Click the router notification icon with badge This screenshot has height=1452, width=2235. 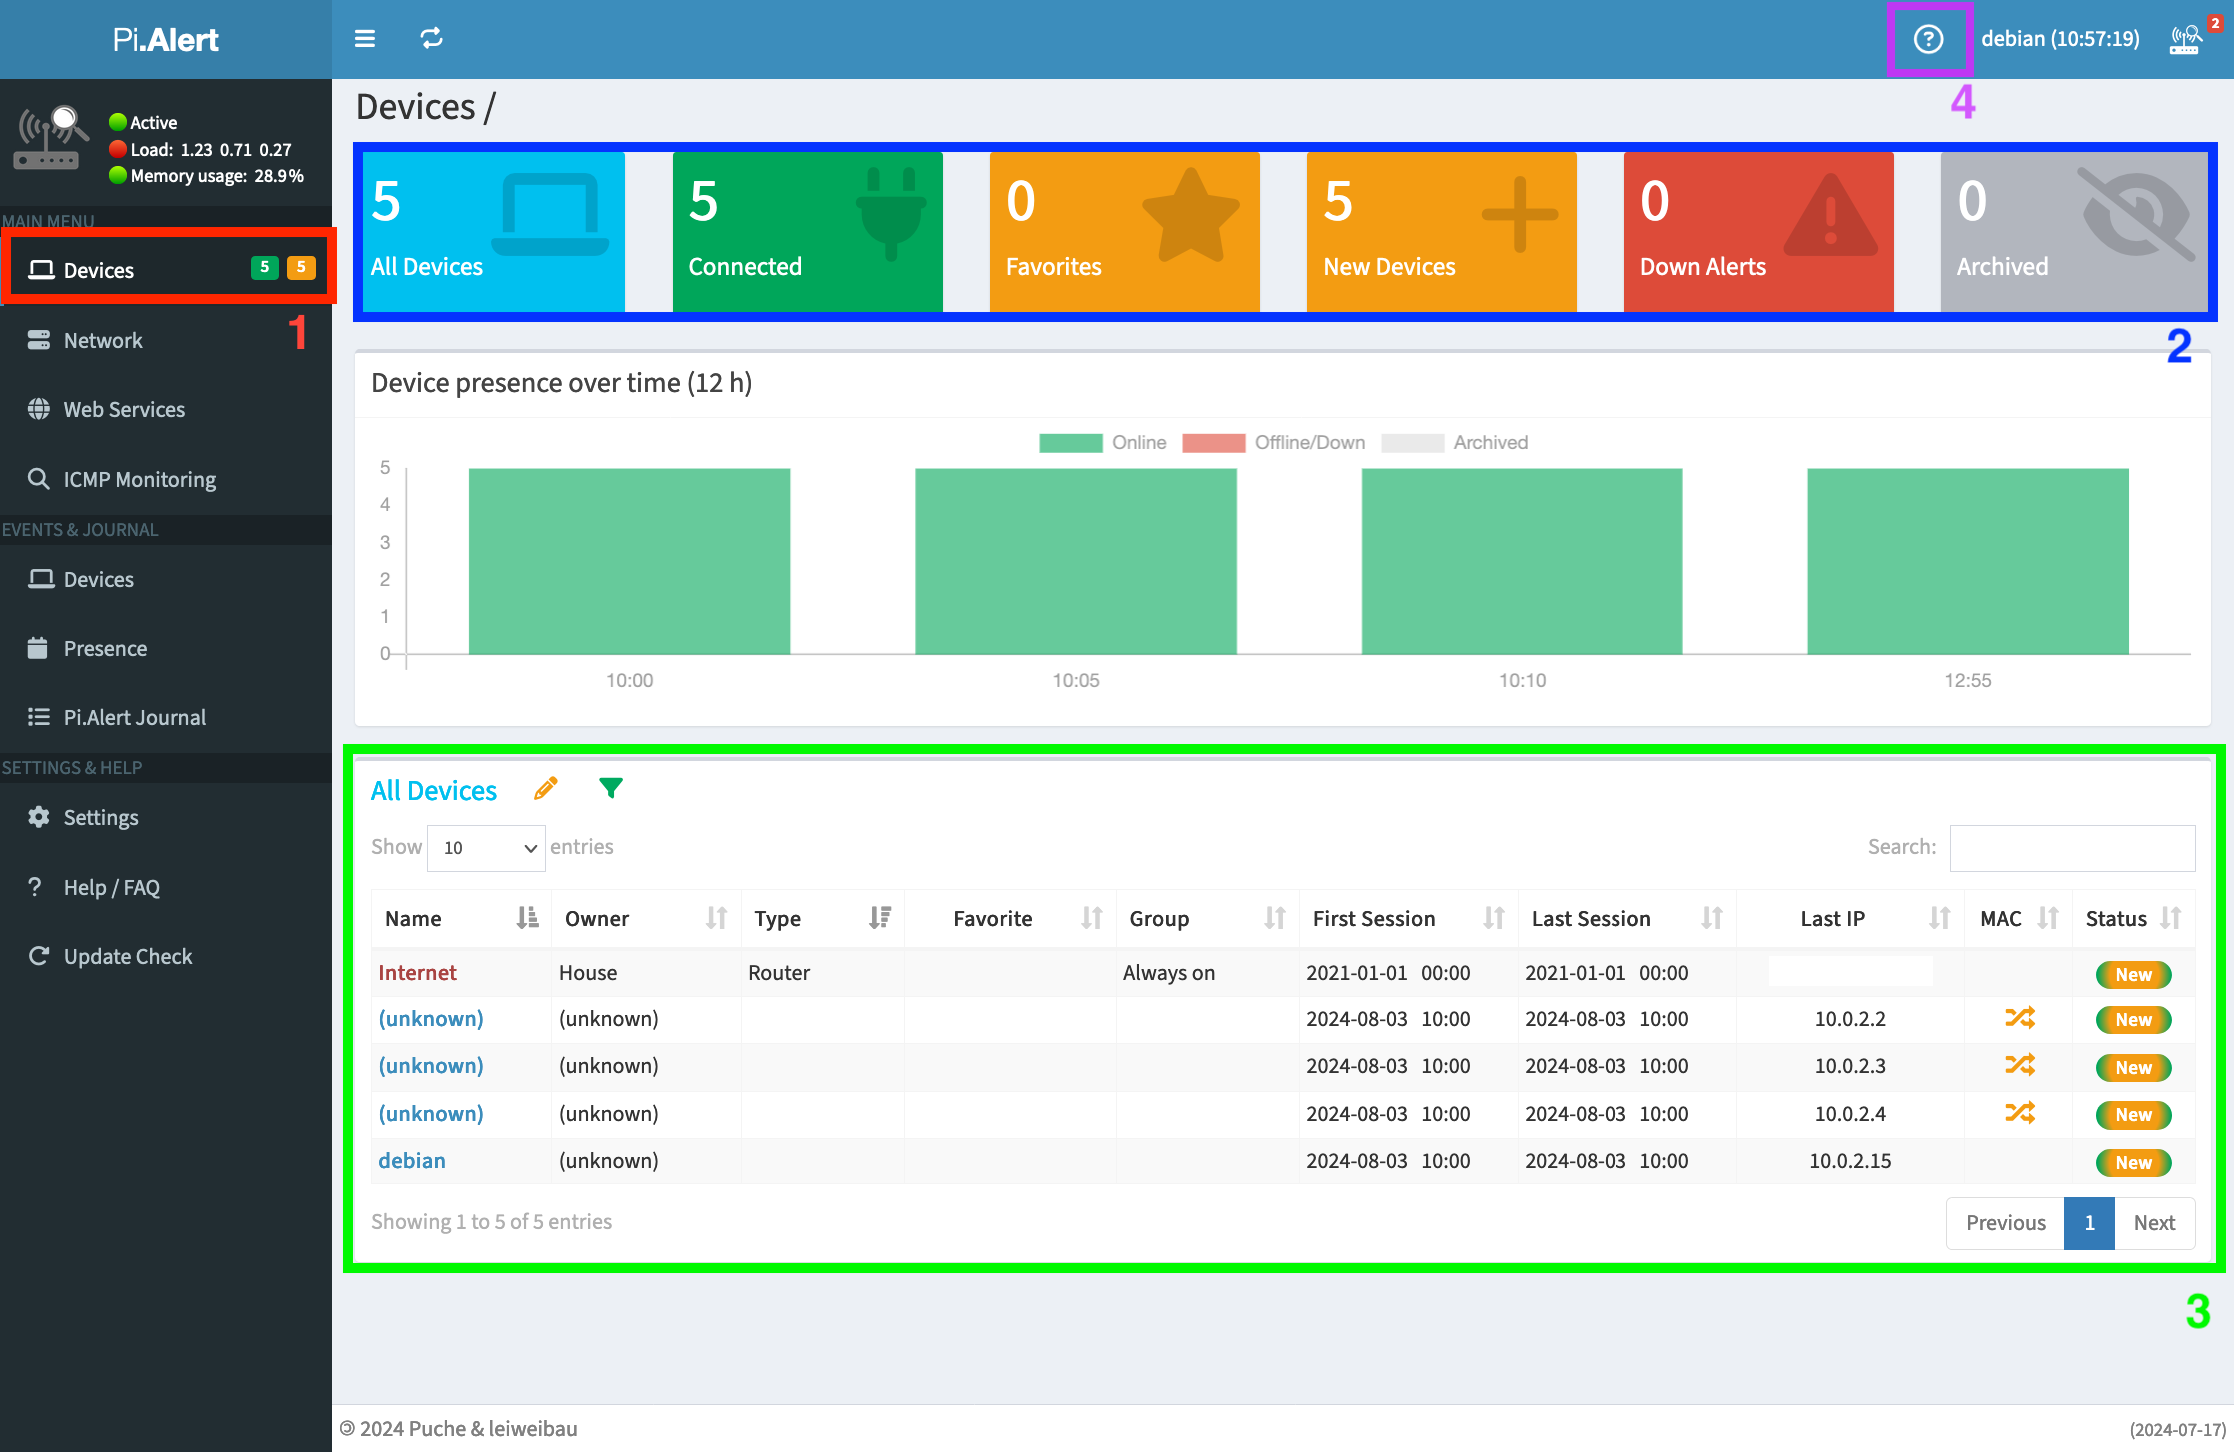pos(2186,39)
